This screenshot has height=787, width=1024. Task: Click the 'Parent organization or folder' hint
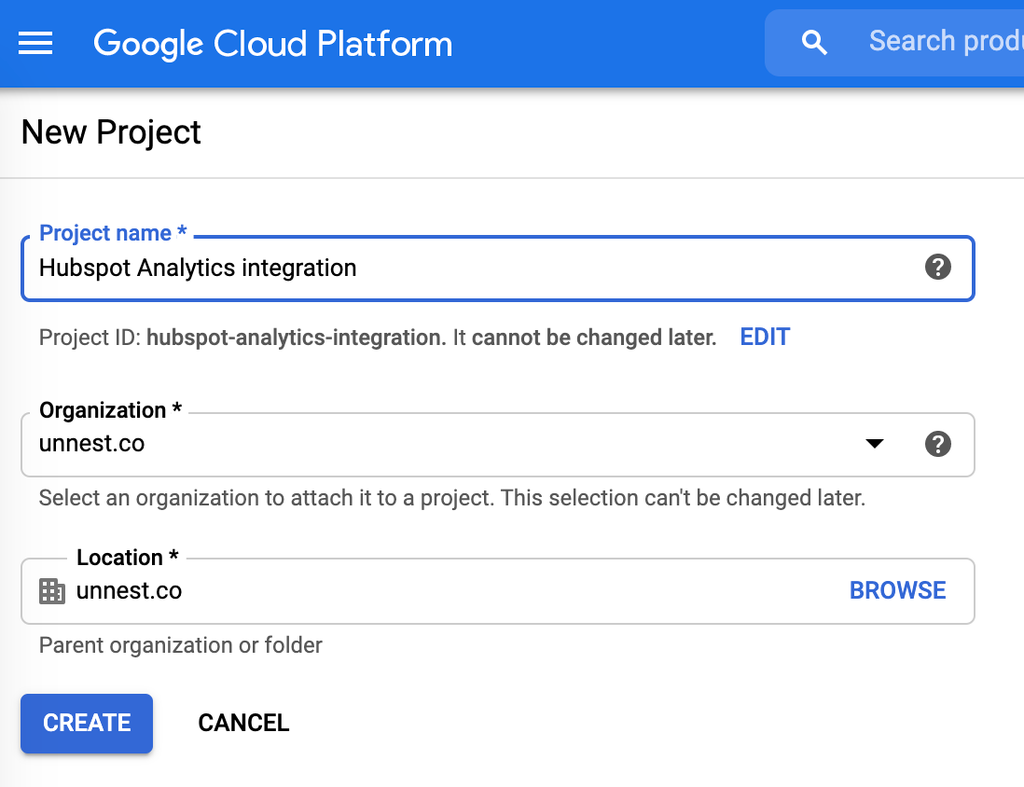pos(181,645)
